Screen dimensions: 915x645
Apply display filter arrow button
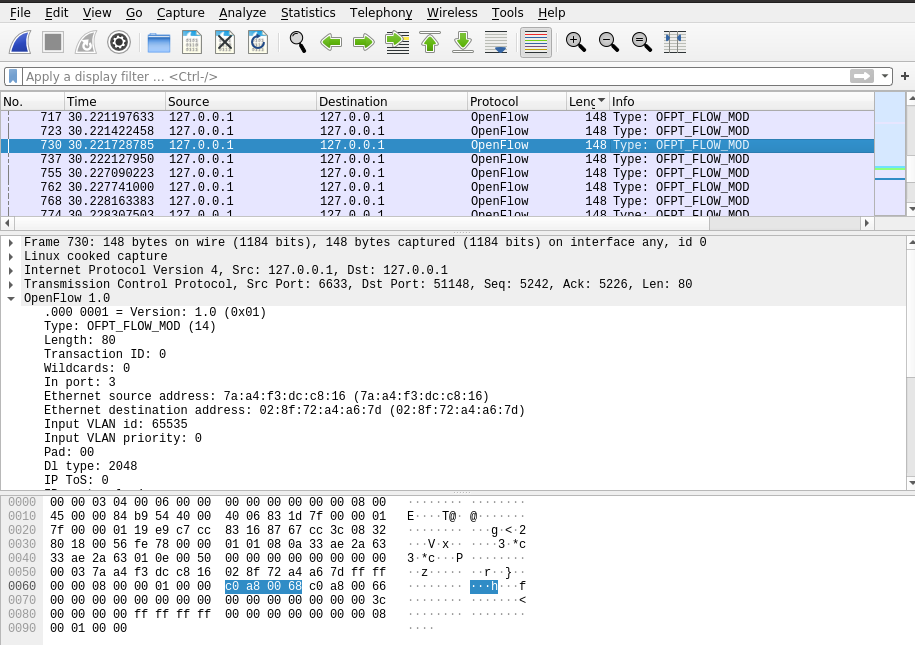pyautogui.click(x=862, y=76)
